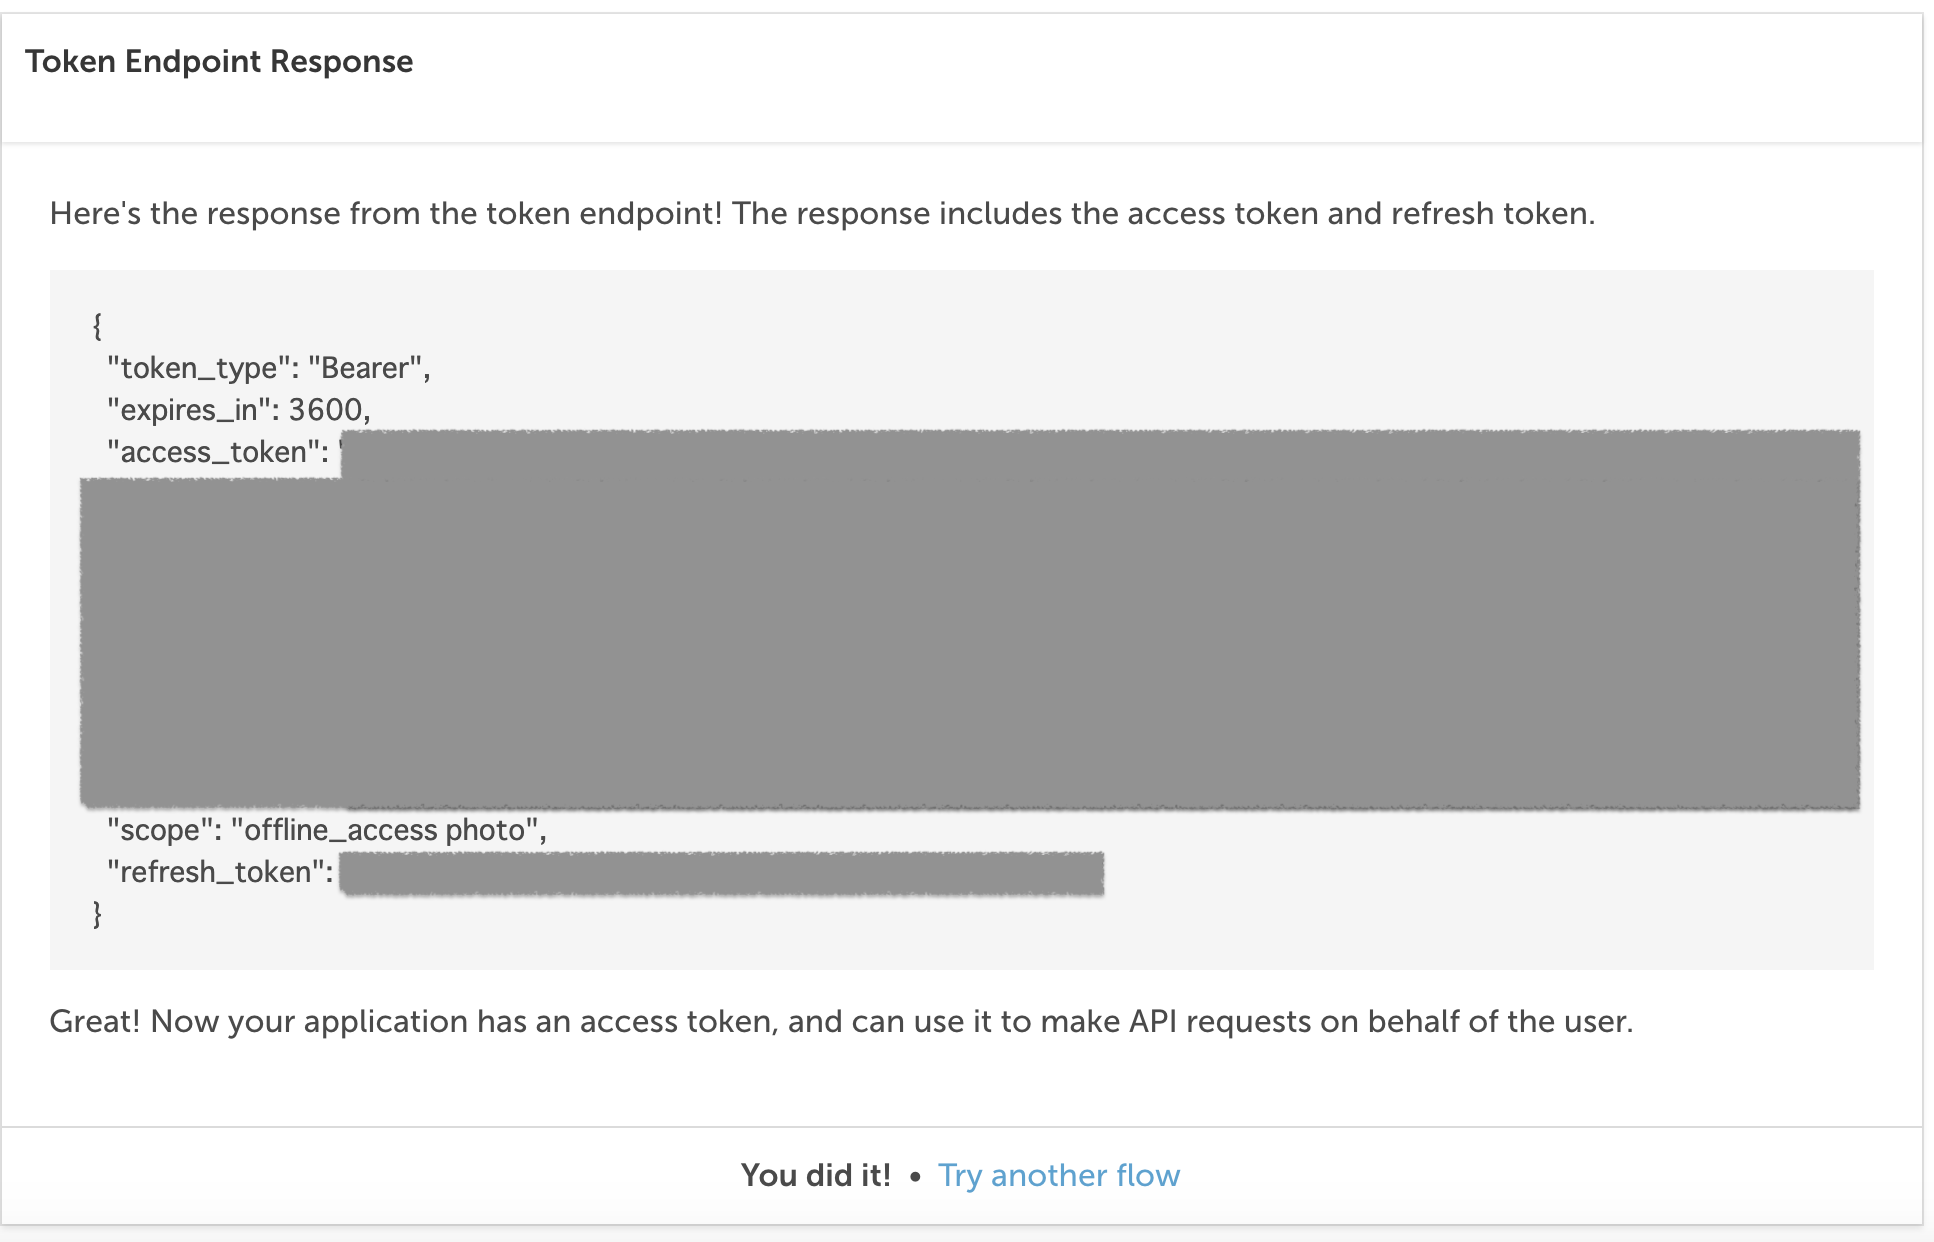This screenshot has width=1934, height=1242.
Task: Click the 'Great! Now your application' paragraph
Action: (841, 1021)
